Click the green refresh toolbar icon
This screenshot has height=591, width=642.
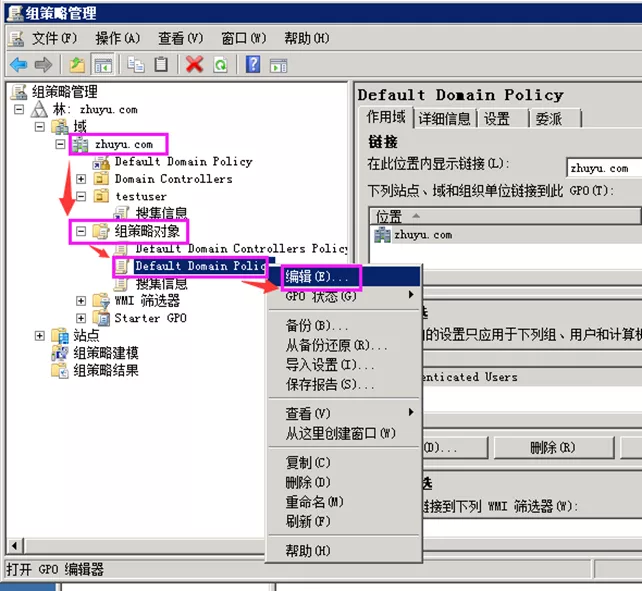coord(219,65)
